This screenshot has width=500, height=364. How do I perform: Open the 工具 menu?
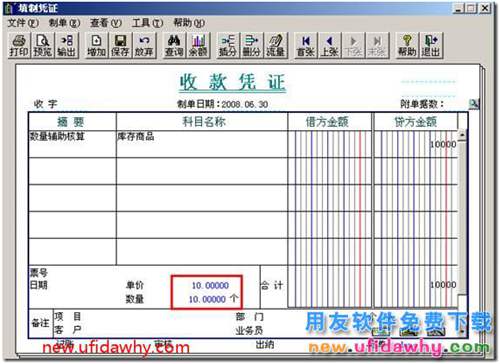click(147, 23)
